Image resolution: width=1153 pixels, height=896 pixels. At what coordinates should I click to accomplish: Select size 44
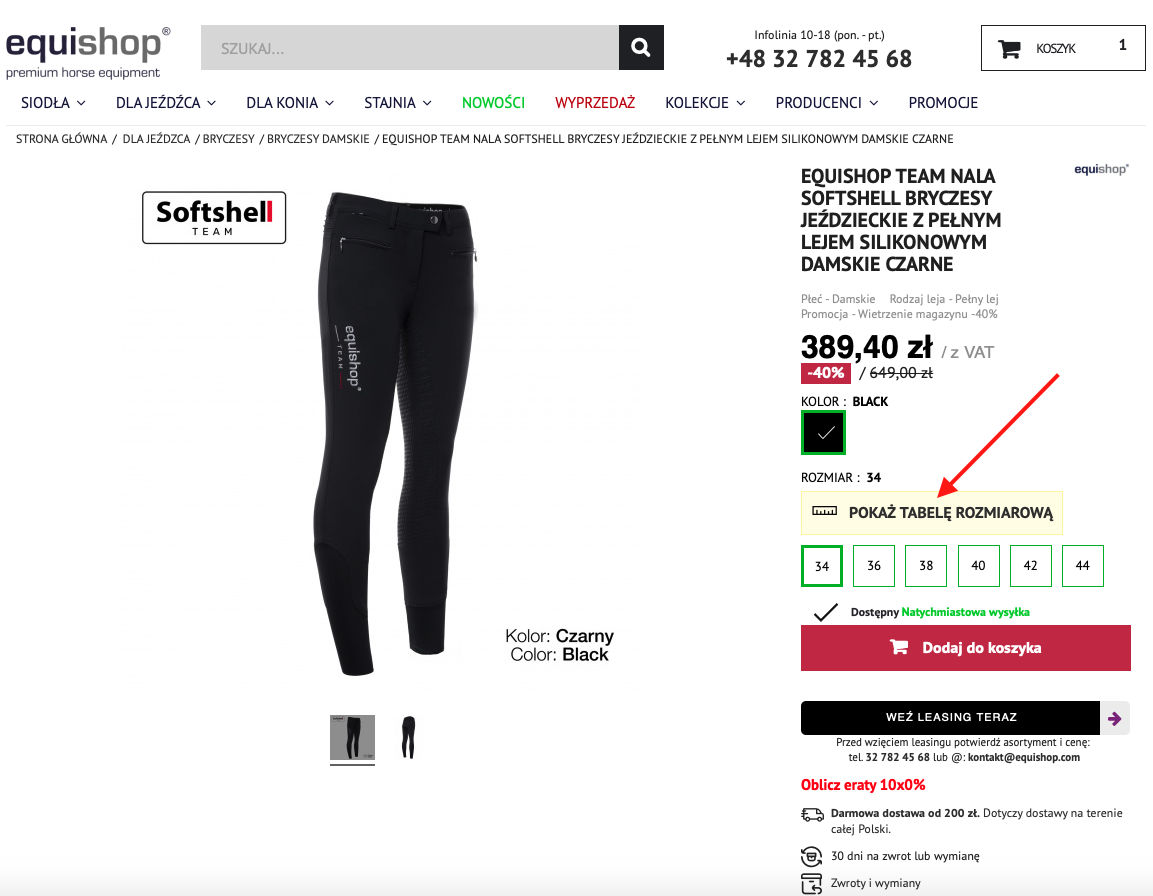(1082, 566)
